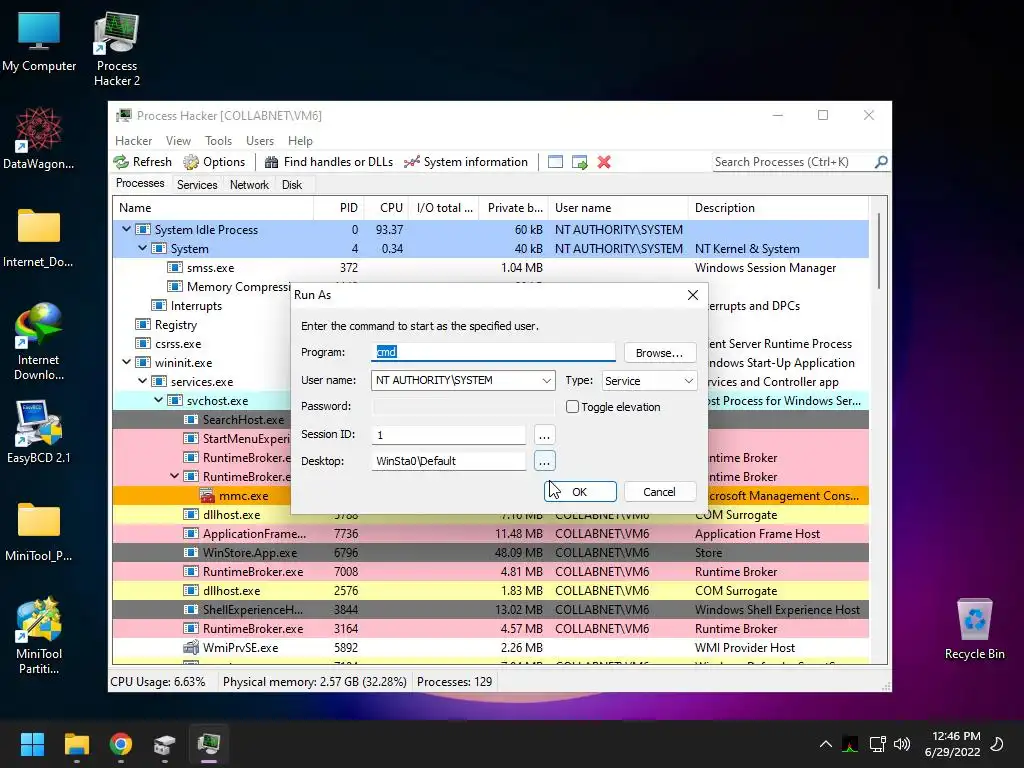Click the red X terminate icon
The width and height of the screenshot is (1024, 768).
pyautogui.click(x=604, y=162)
